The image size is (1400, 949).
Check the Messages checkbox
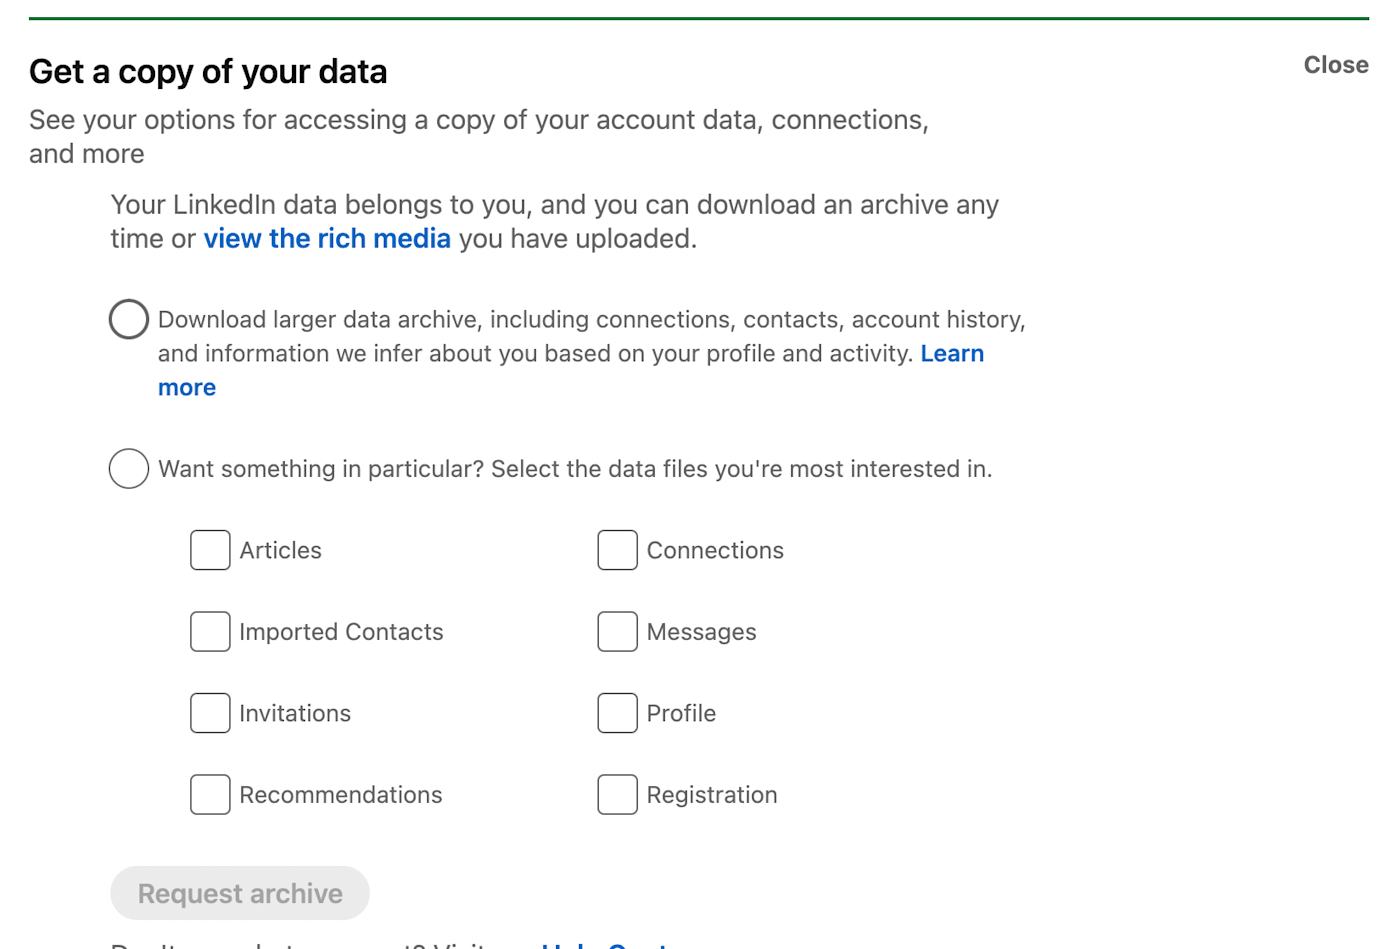click(617, 632)
